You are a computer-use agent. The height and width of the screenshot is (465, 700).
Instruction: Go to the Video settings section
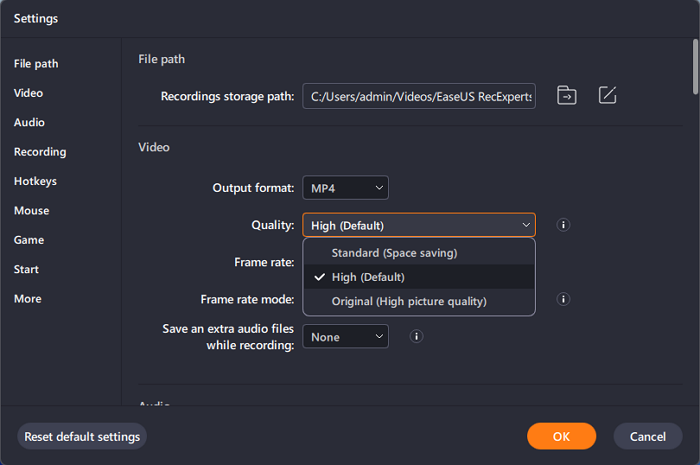coord(28,93)
